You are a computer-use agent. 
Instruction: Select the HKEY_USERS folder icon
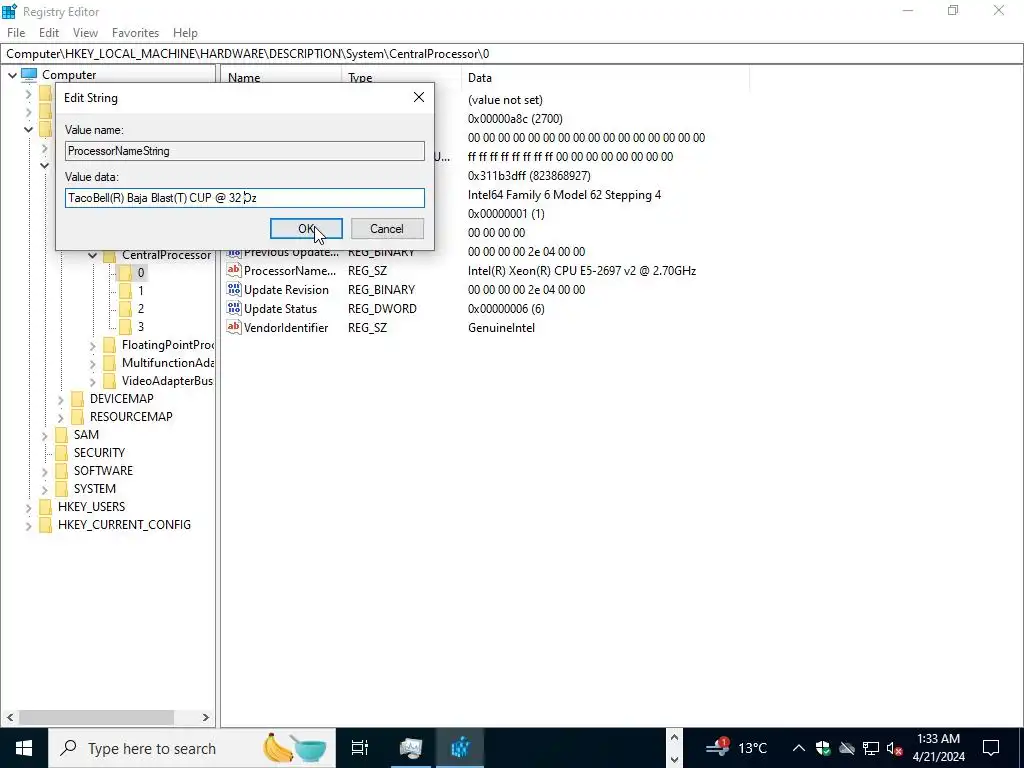[x=46, y=507]
